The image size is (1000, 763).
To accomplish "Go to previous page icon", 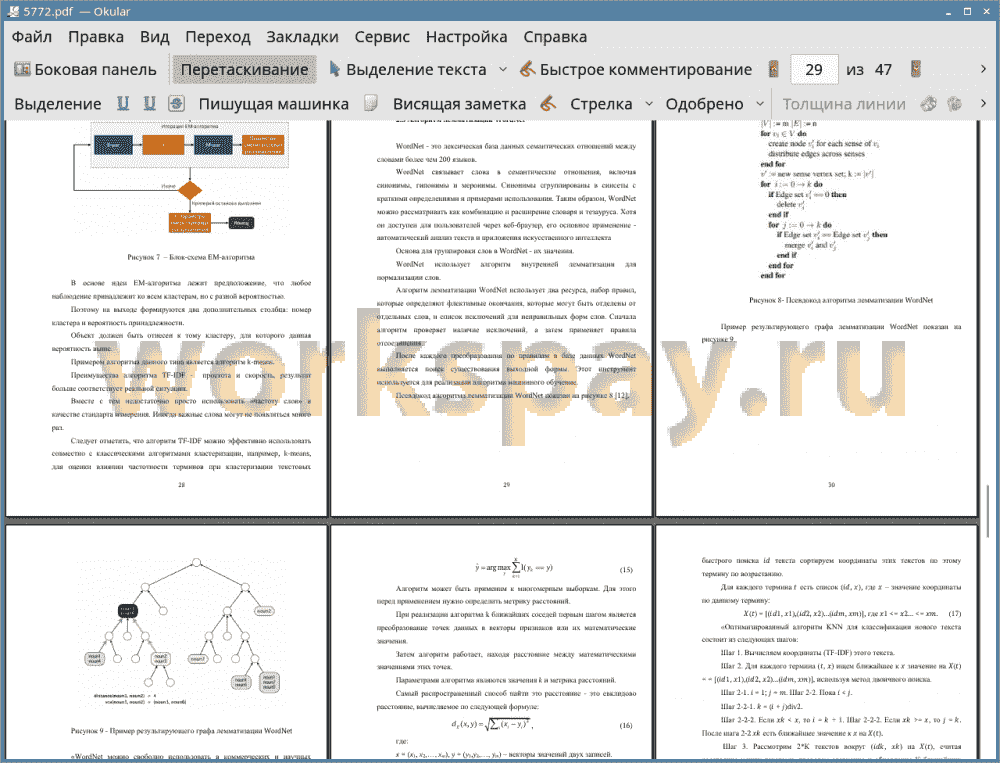I will coord(774,70).
